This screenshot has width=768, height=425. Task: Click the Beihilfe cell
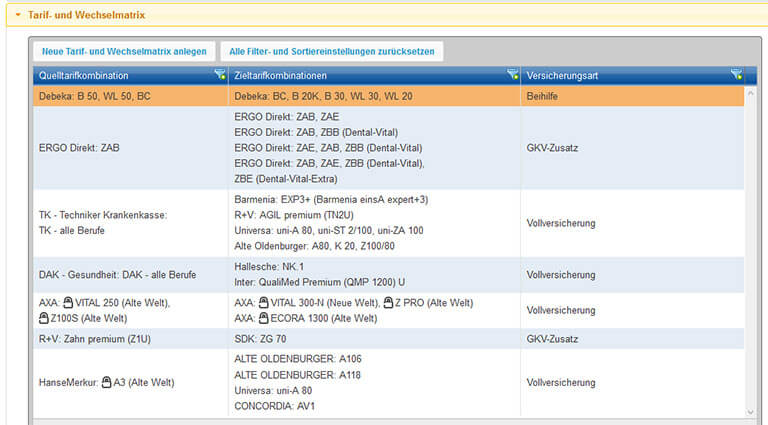click(632, 96)
